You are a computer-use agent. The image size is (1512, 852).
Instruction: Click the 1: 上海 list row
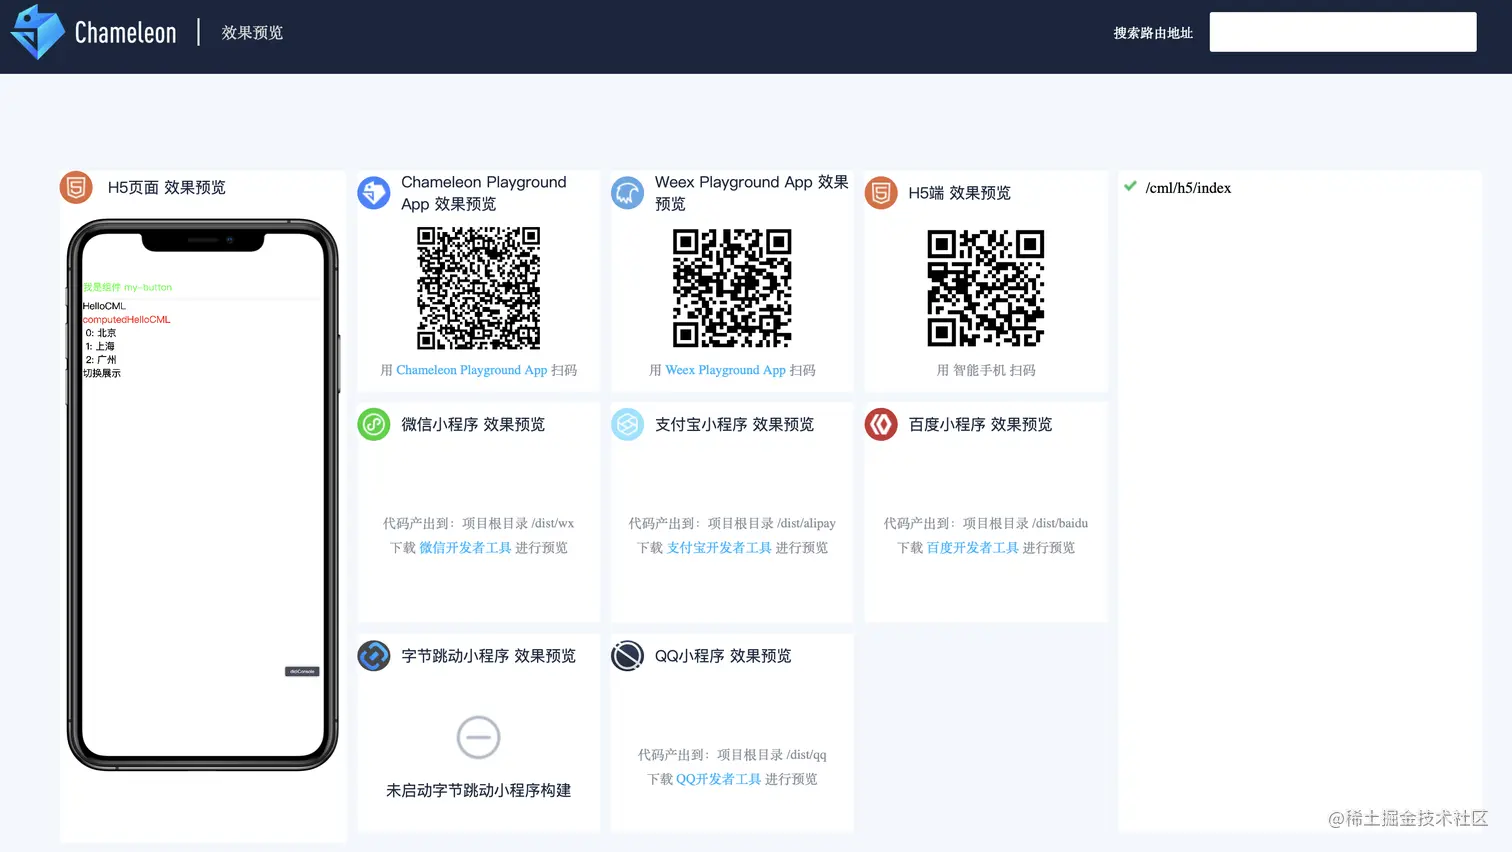(x=100, y=346)
